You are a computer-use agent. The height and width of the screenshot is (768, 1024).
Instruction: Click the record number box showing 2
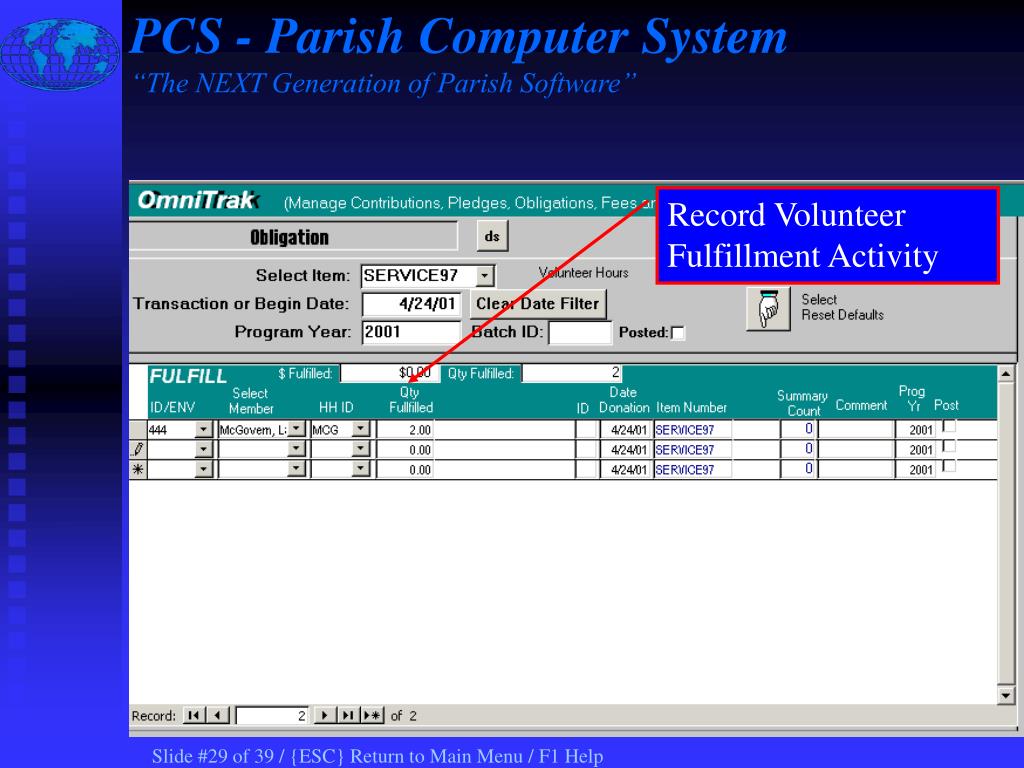[x=272, y=716]
